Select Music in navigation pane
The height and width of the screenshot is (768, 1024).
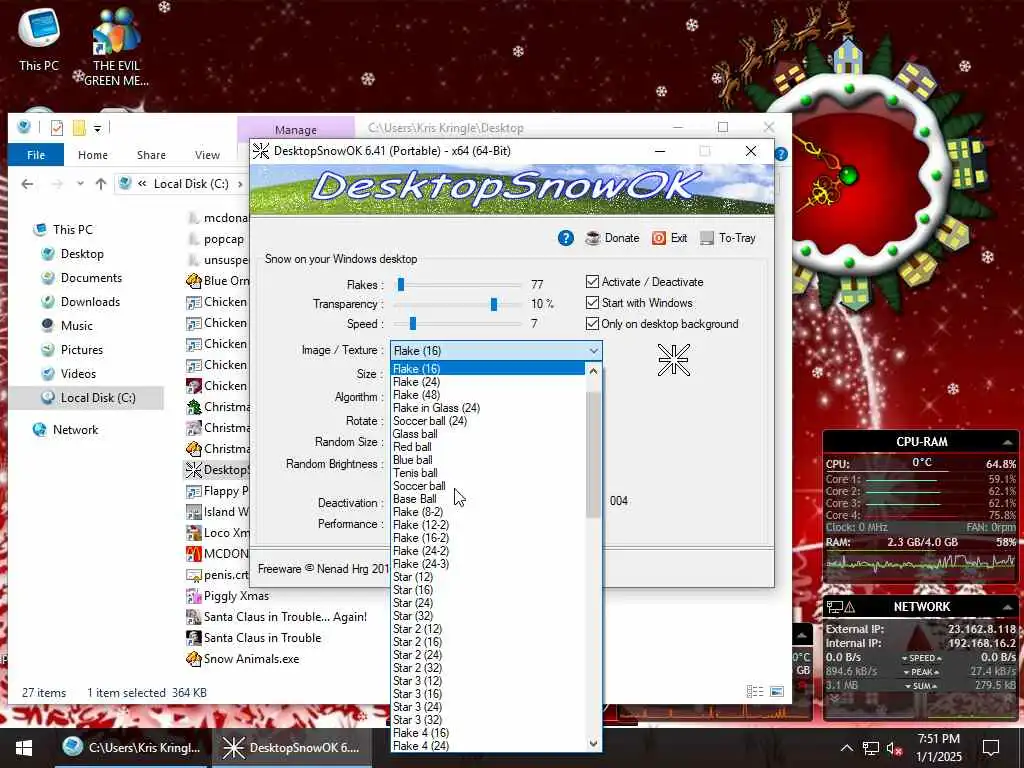pos(76,325)
